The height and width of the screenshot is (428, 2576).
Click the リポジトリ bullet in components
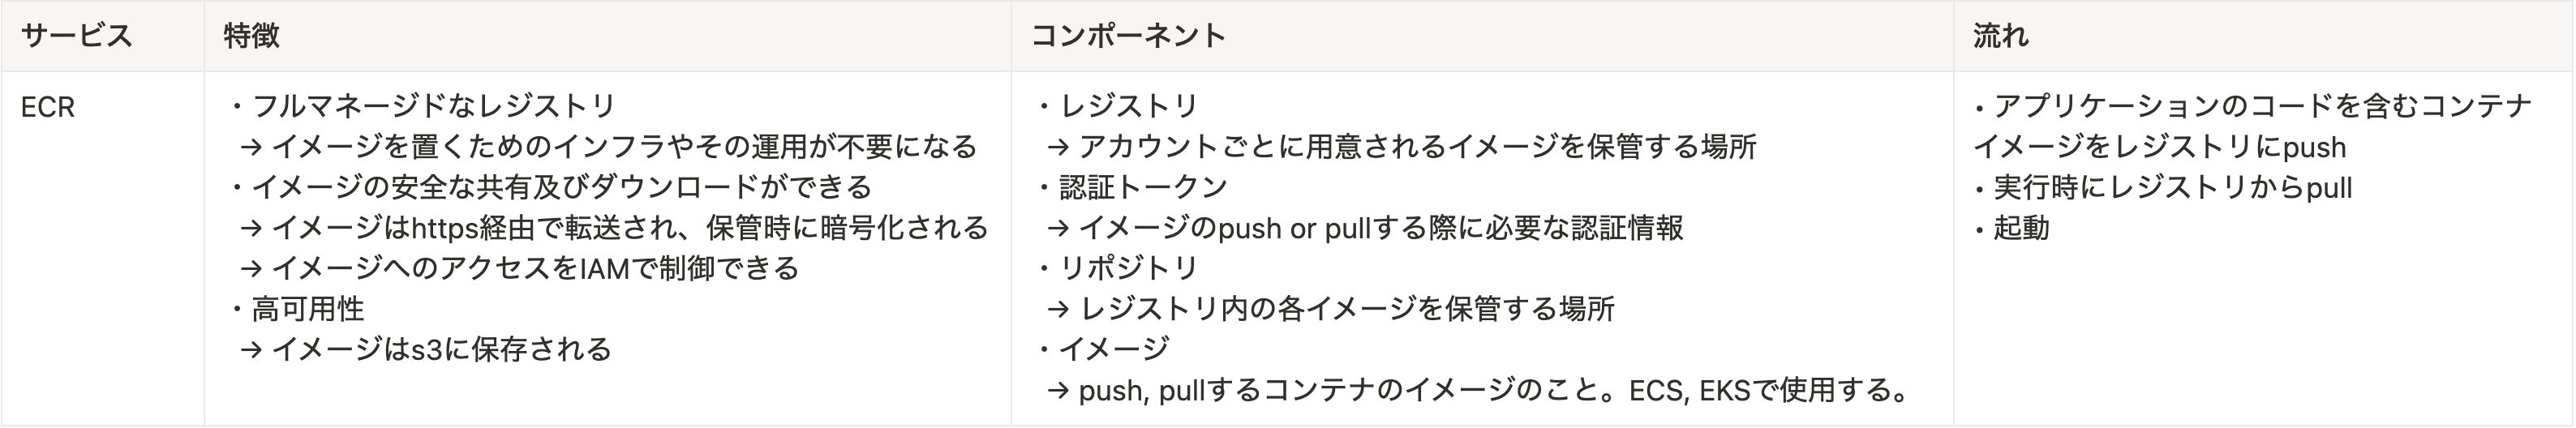click(1116, 268)
